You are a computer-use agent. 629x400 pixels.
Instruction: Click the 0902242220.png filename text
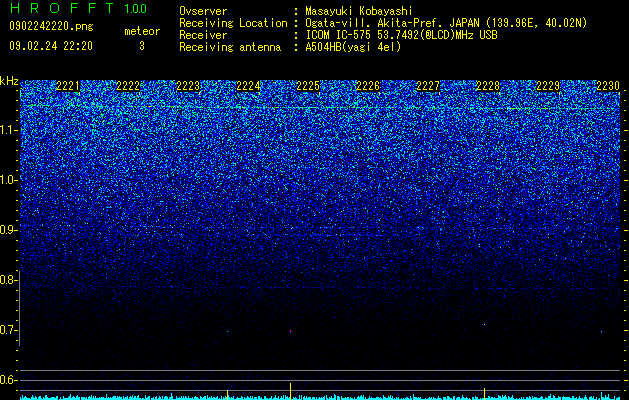pyautogui.click(x=51, y=26)
